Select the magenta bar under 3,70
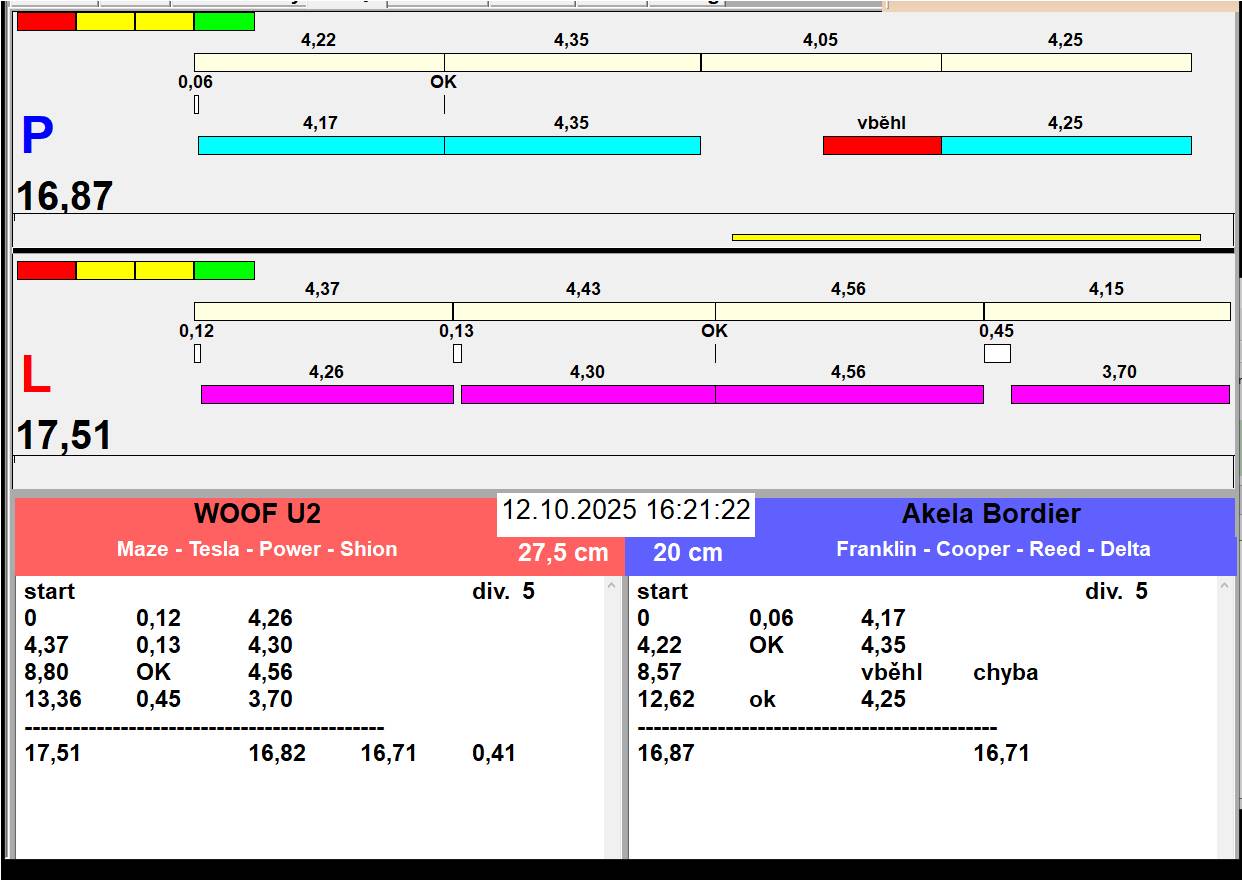This screenshot has width=1242, height=880. click(x=1120, y=394)
